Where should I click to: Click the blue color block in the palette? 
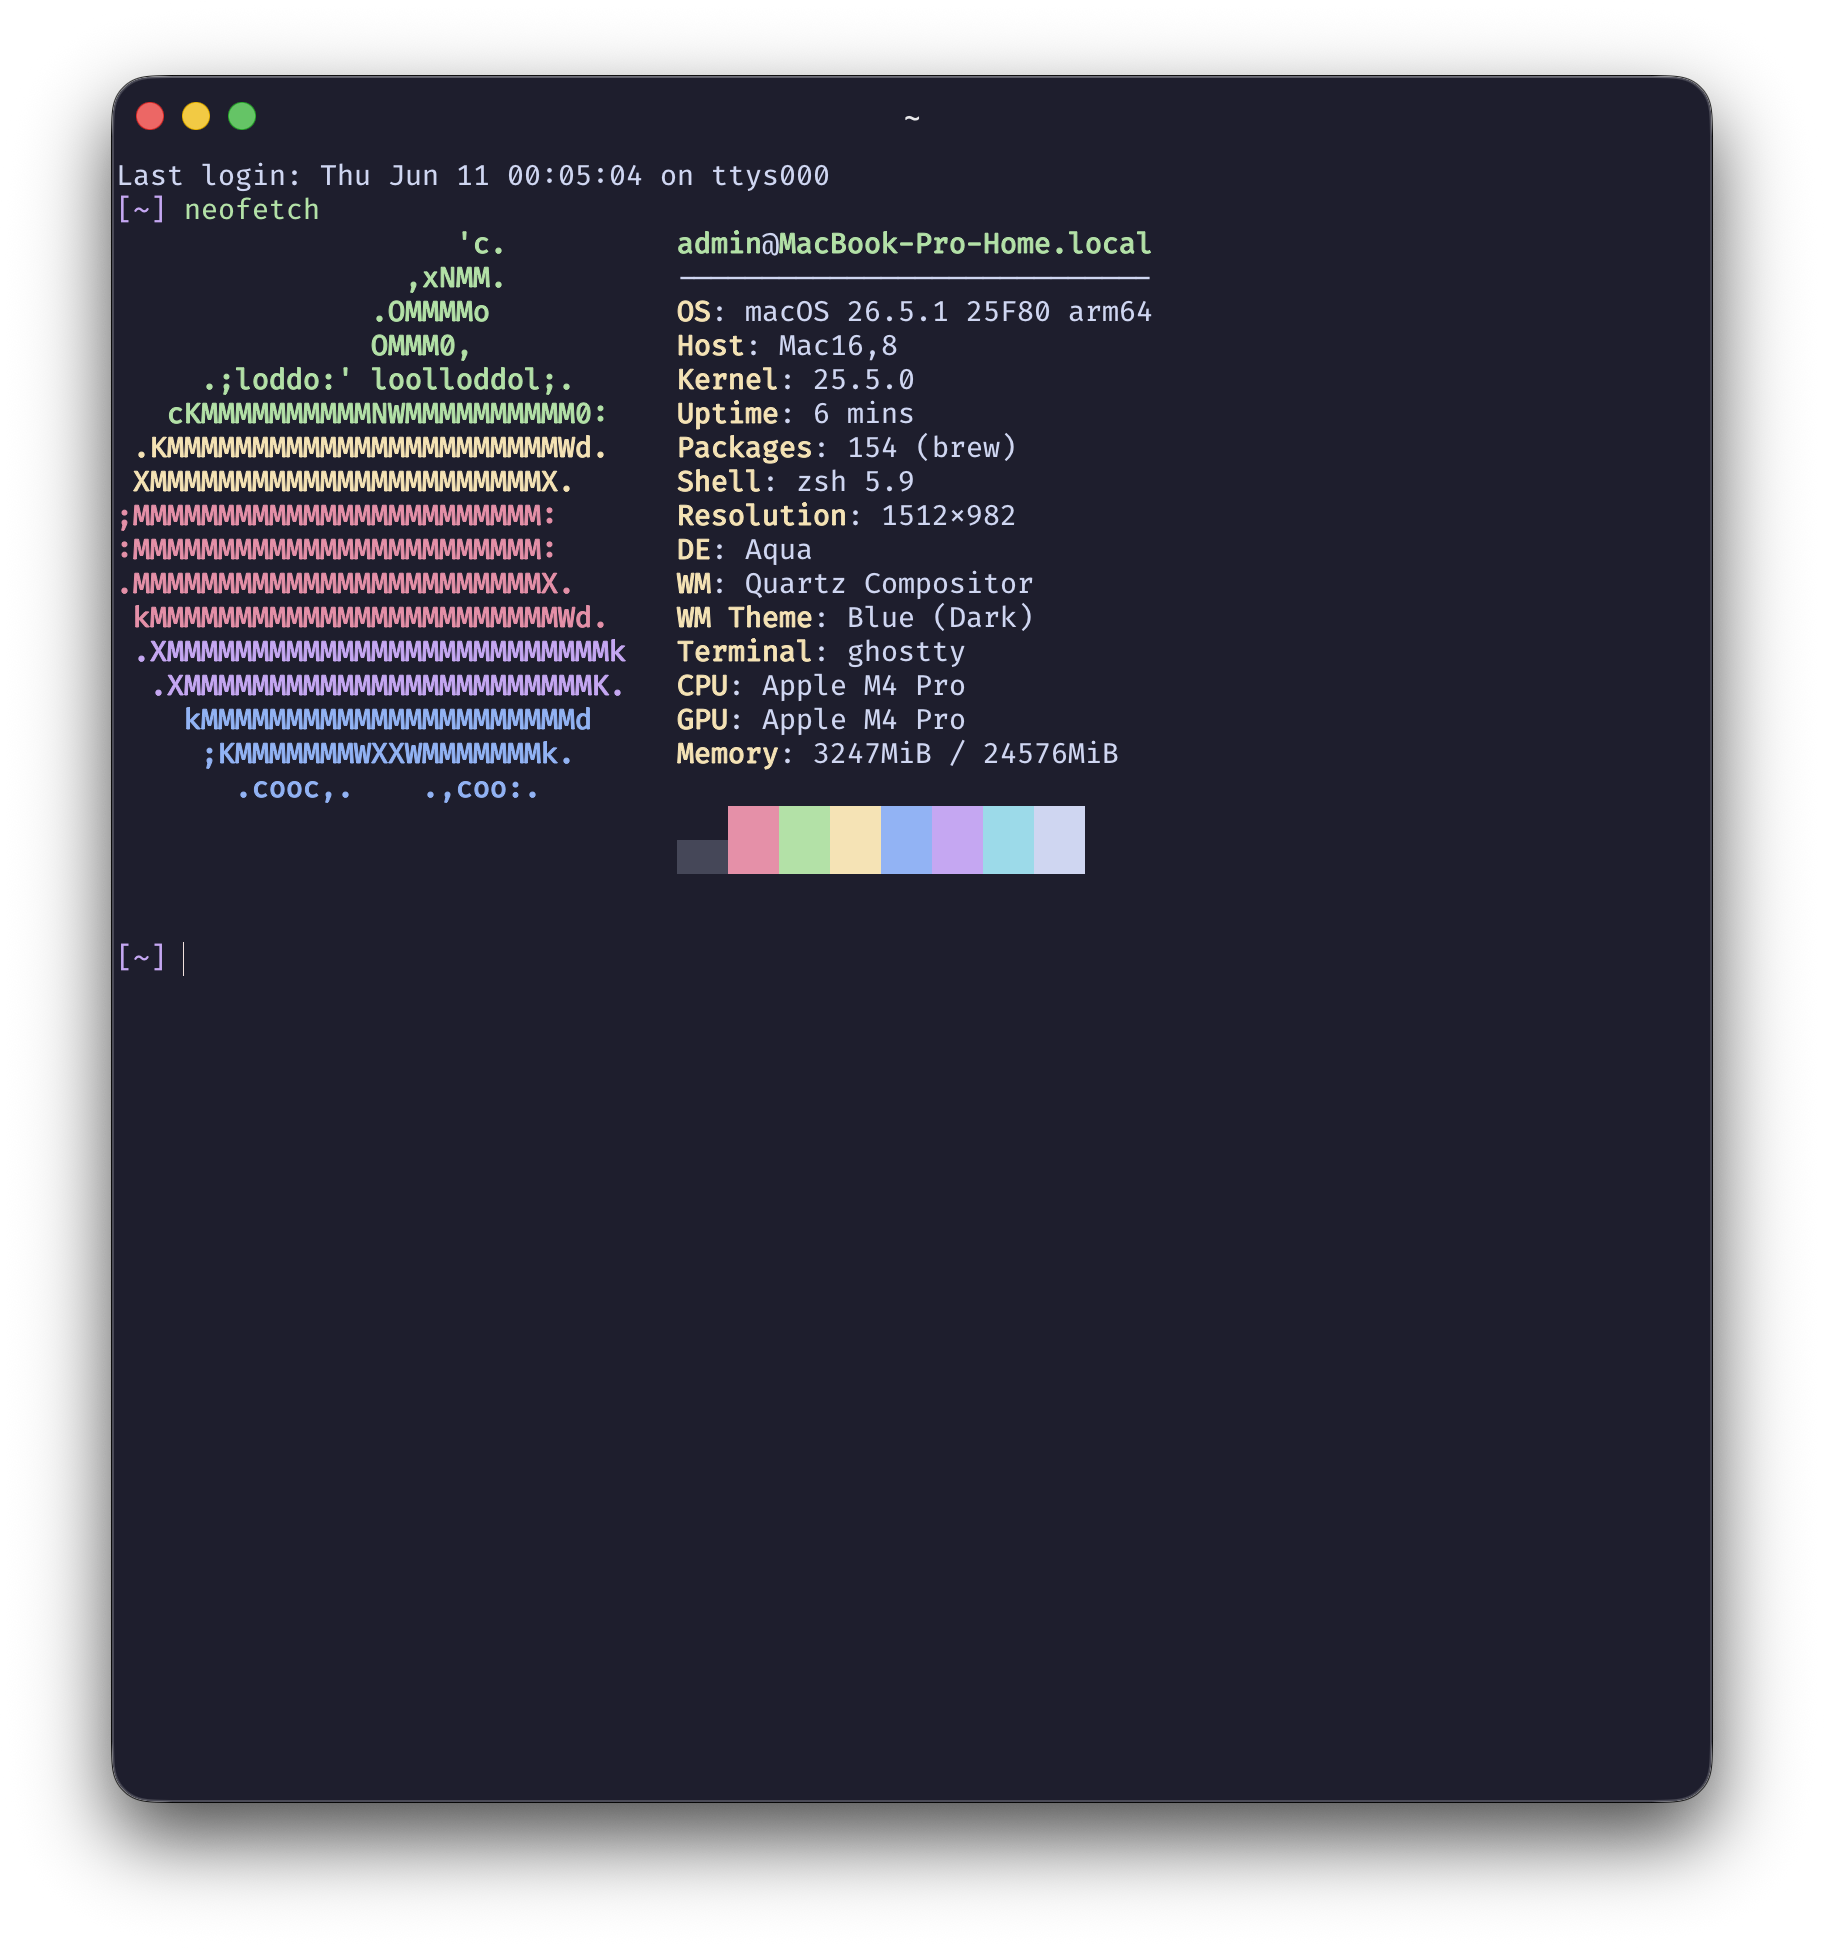pos(906,840)
